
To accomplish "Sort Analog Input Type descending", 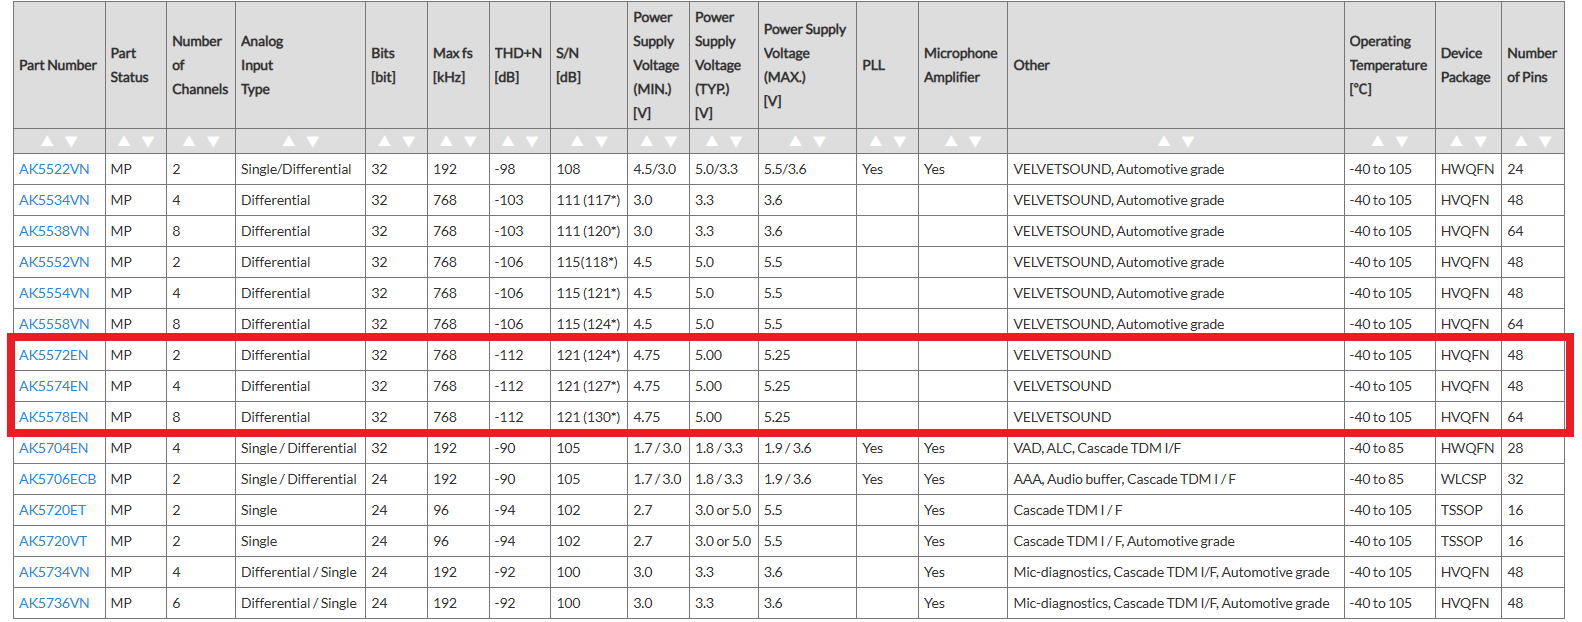I will [x=313, y=141].
